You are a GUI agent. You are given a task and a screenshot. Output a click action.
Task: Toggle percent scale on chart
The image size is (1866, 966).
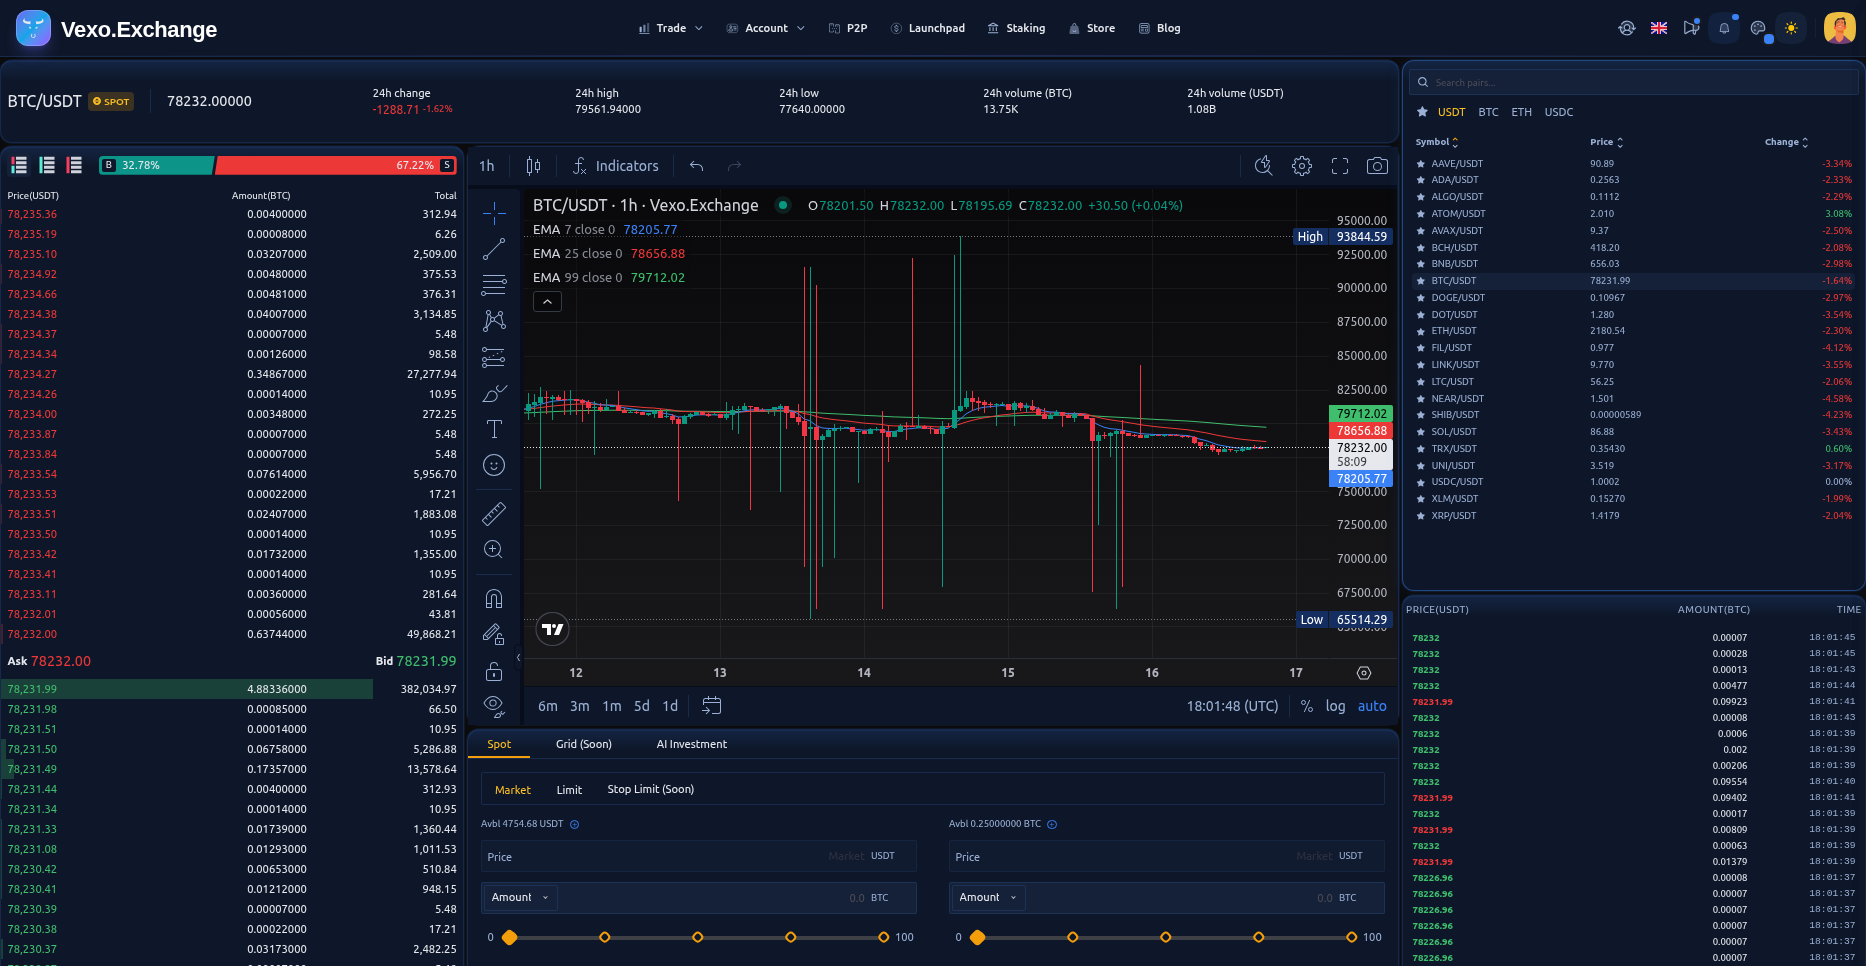(x=1307, y=706)
